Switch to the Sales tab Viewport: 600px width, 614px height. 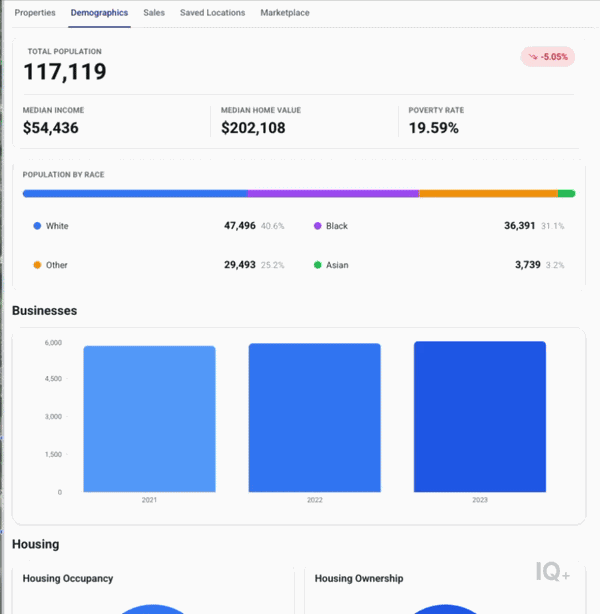coord(154,13)
